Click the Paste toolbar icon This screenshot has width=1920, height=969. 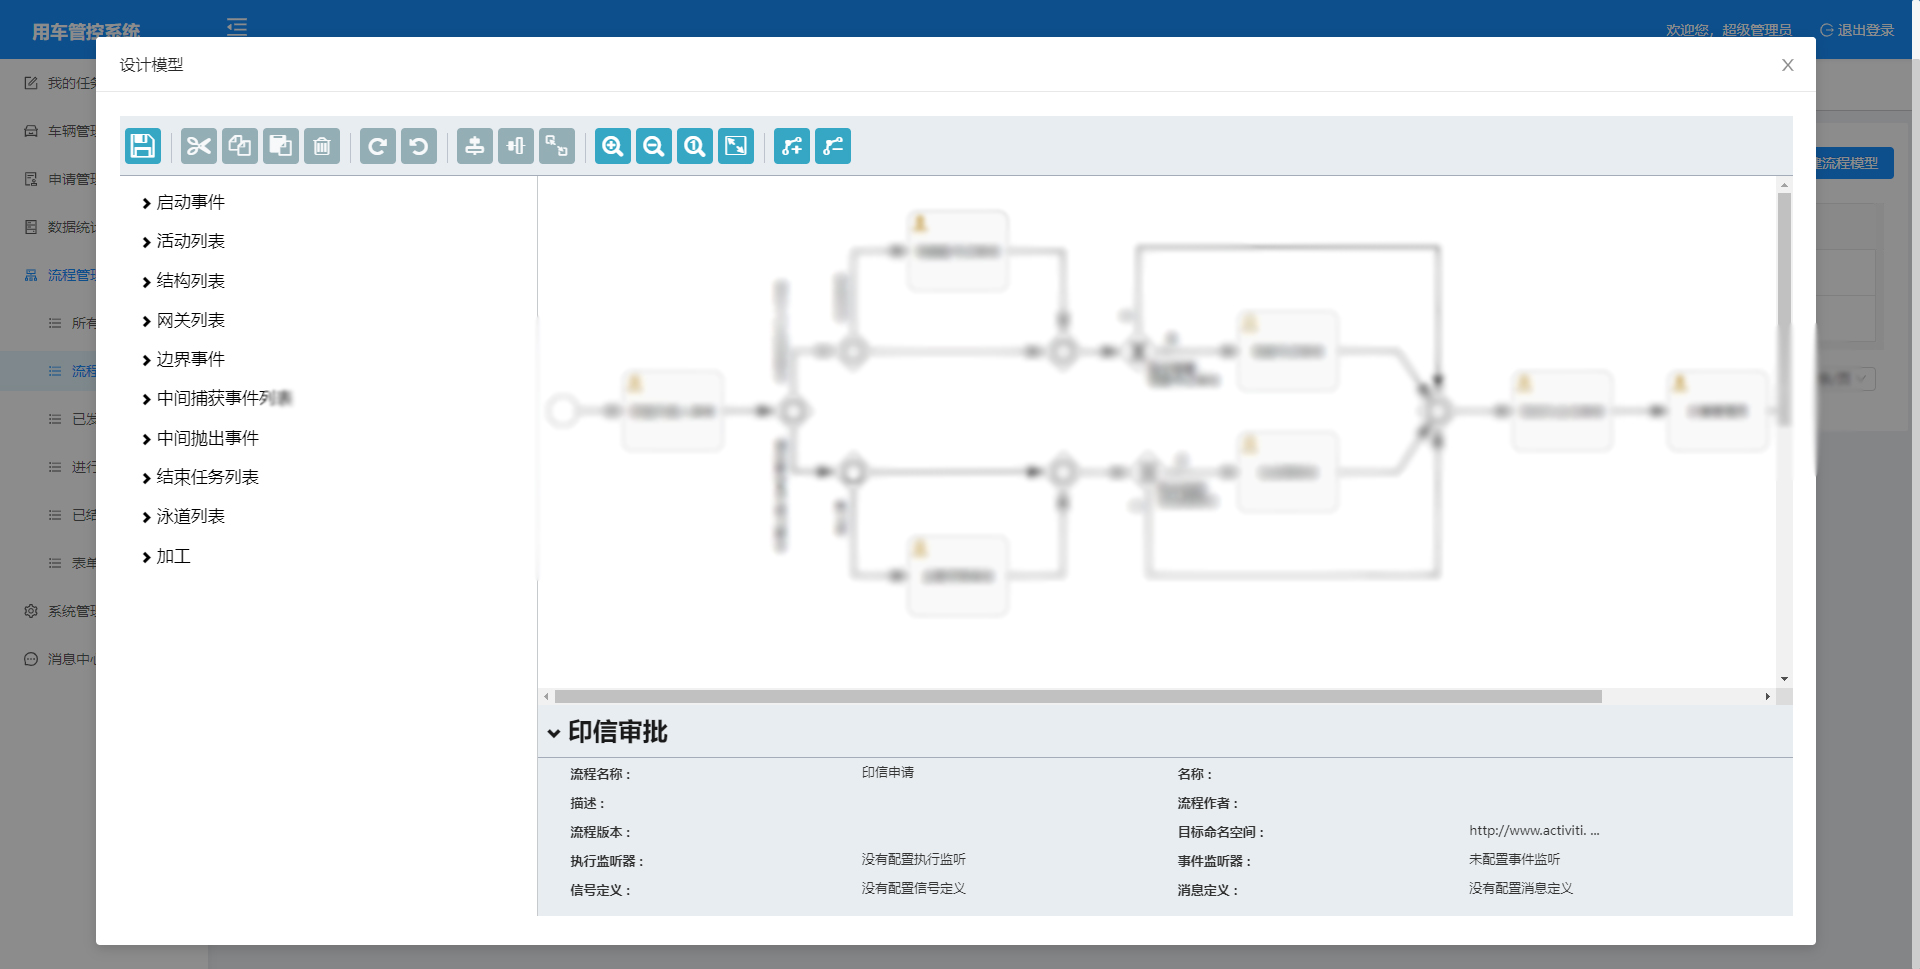pyautogui.click(x=281, y=146)
